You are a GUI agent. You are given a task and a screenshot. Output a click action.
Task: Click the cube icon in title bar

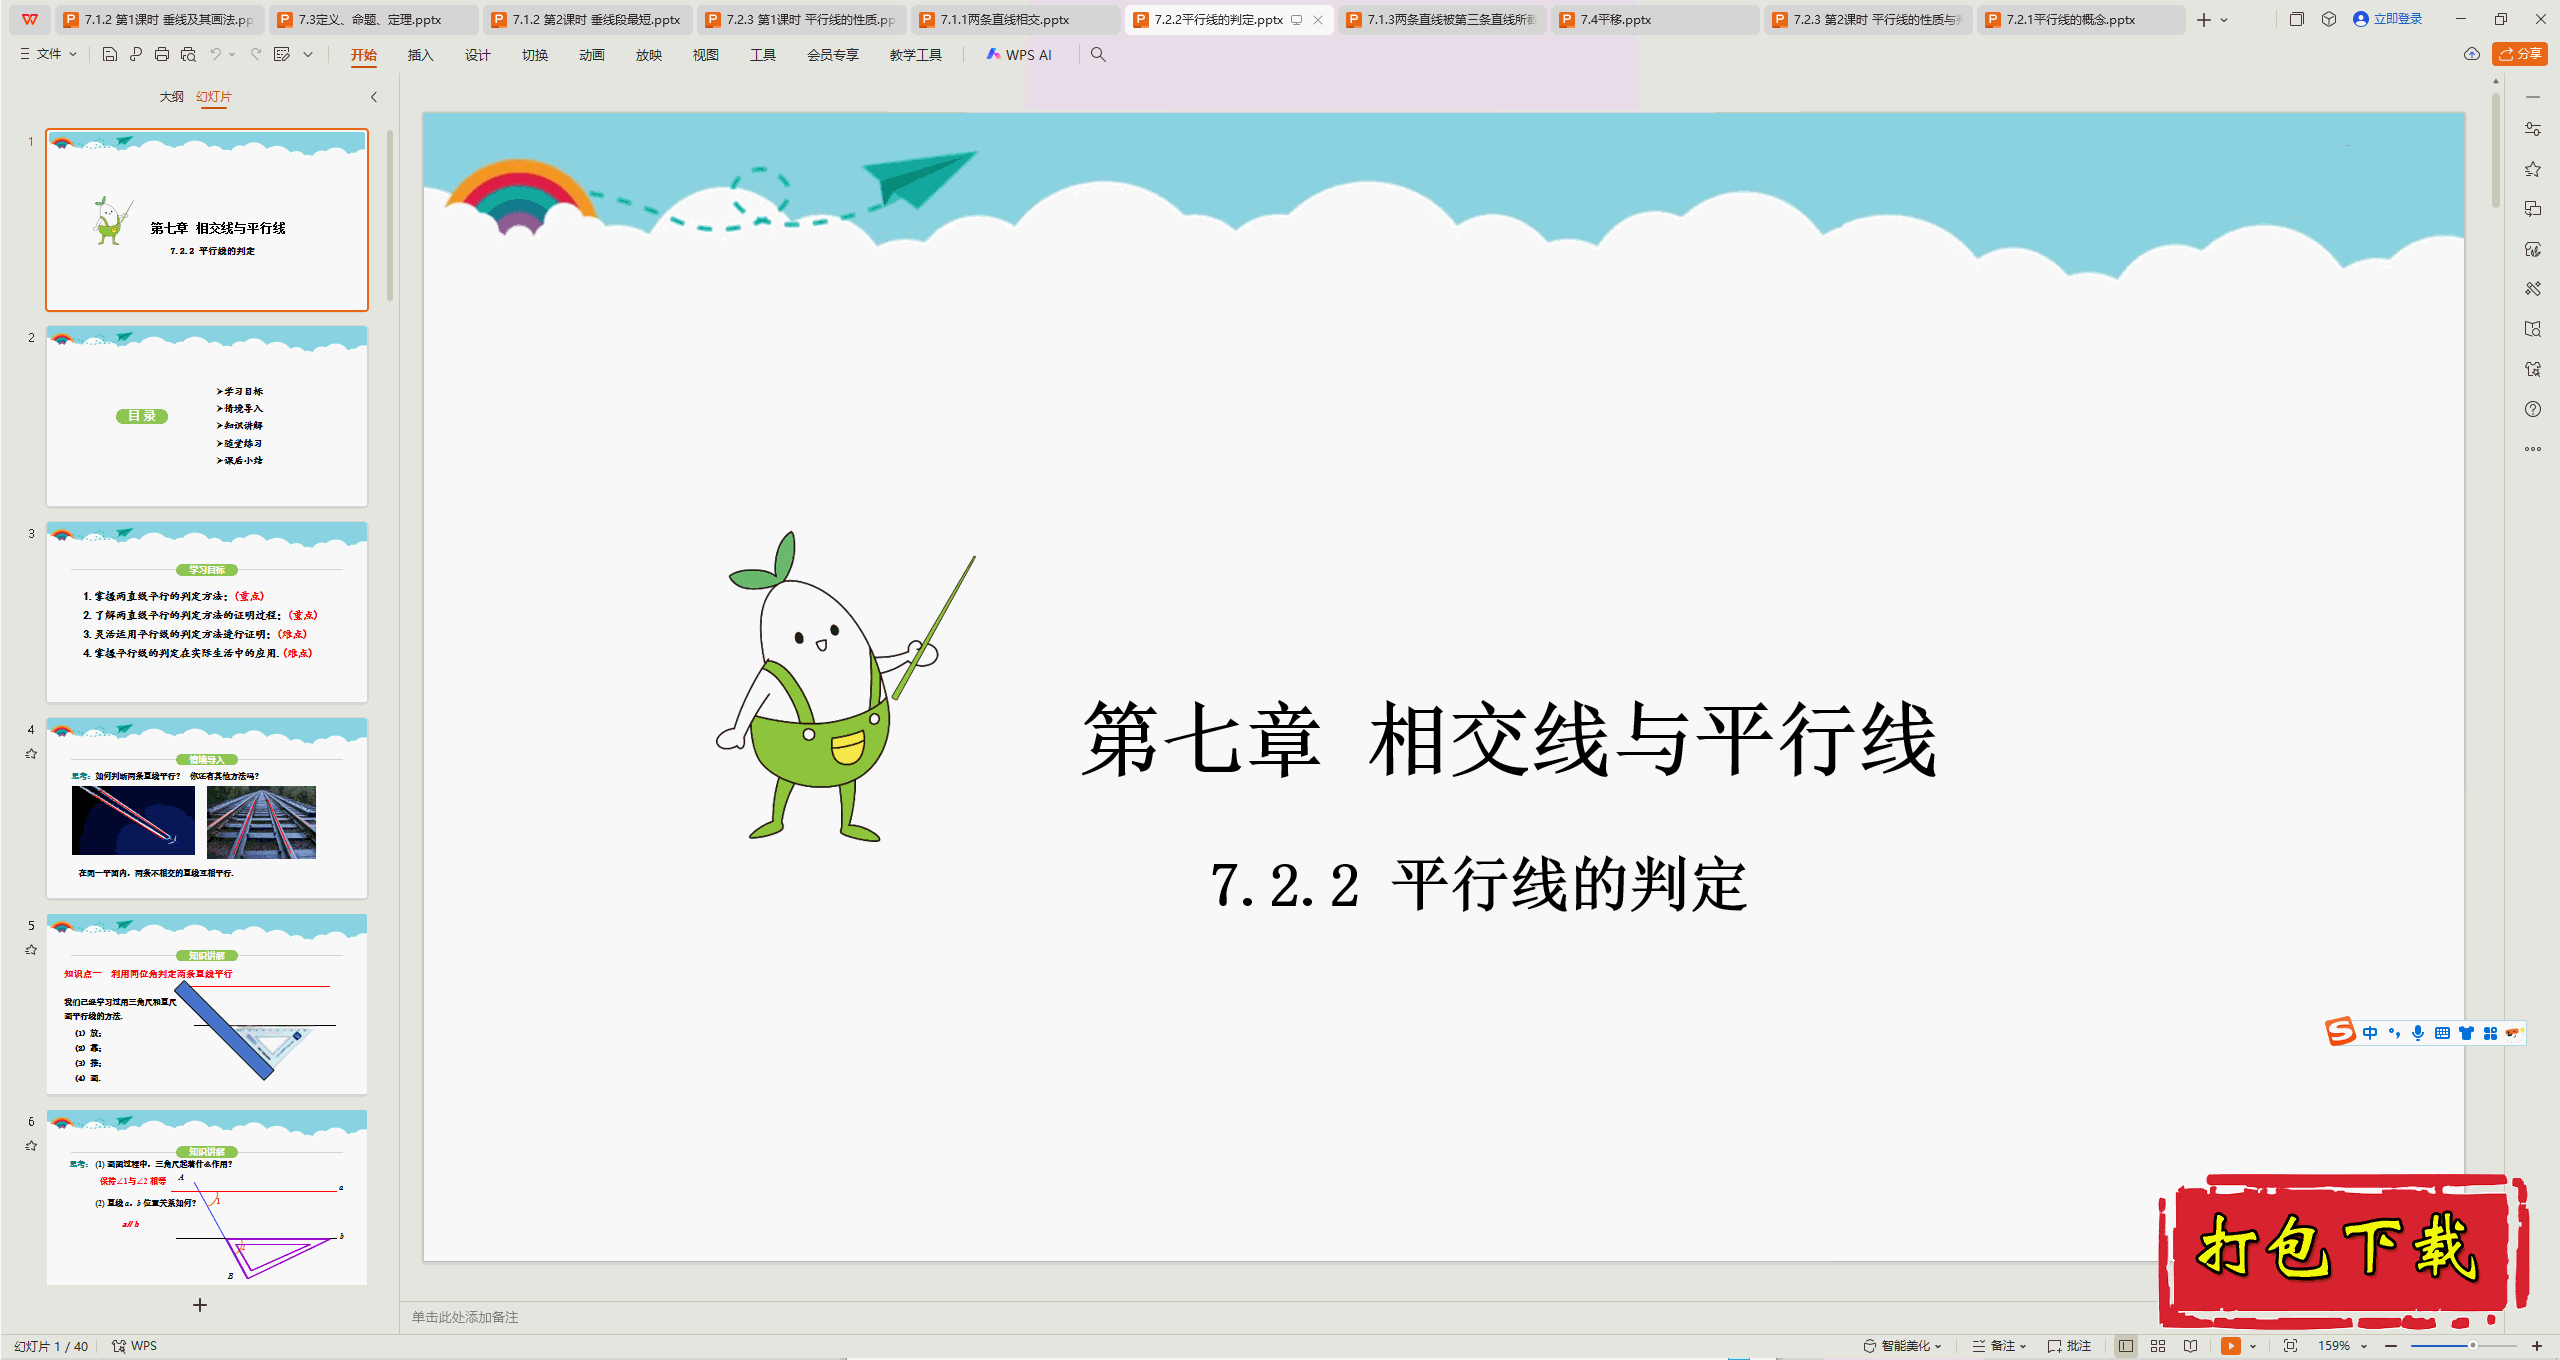pos(2329,19)
